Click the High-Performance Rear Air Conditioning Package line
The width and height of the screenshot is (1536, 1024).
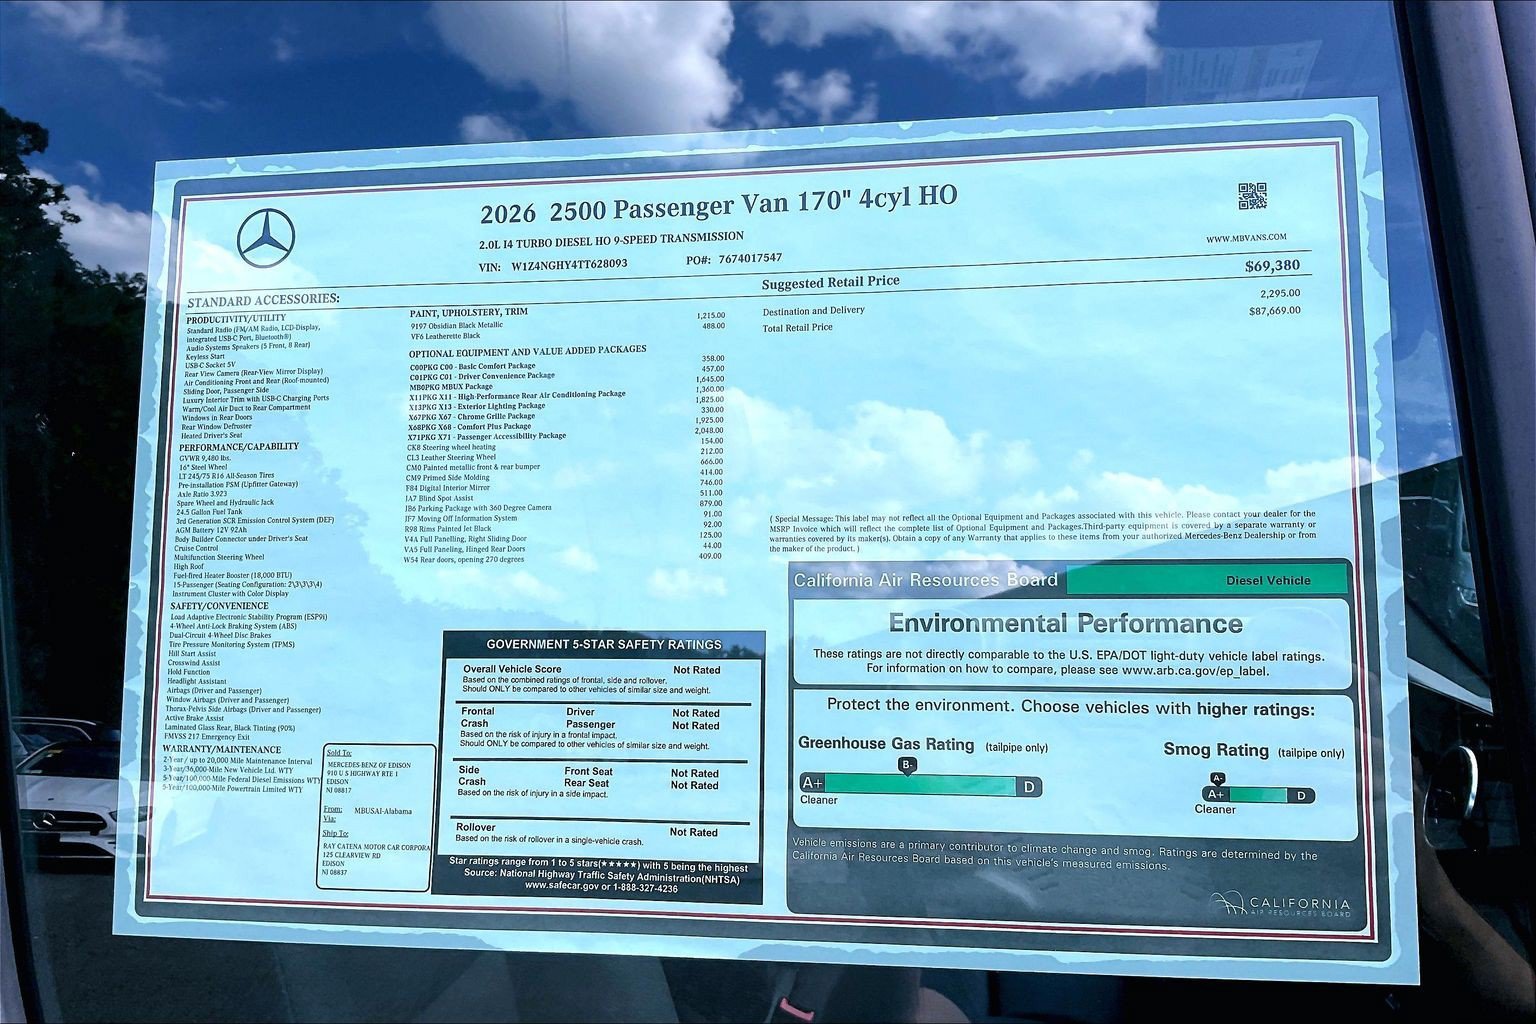click(x=517, y=395)
